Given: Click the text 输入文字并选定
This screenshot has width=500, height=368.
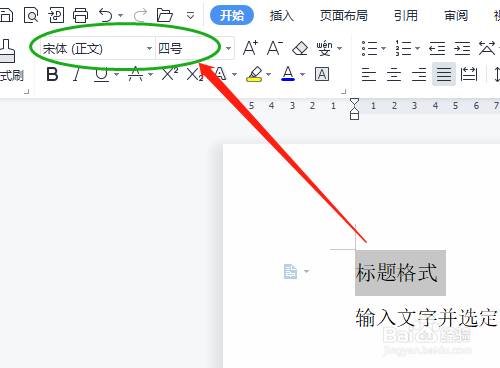Looking at the screenshot, I should pos(427,317).
